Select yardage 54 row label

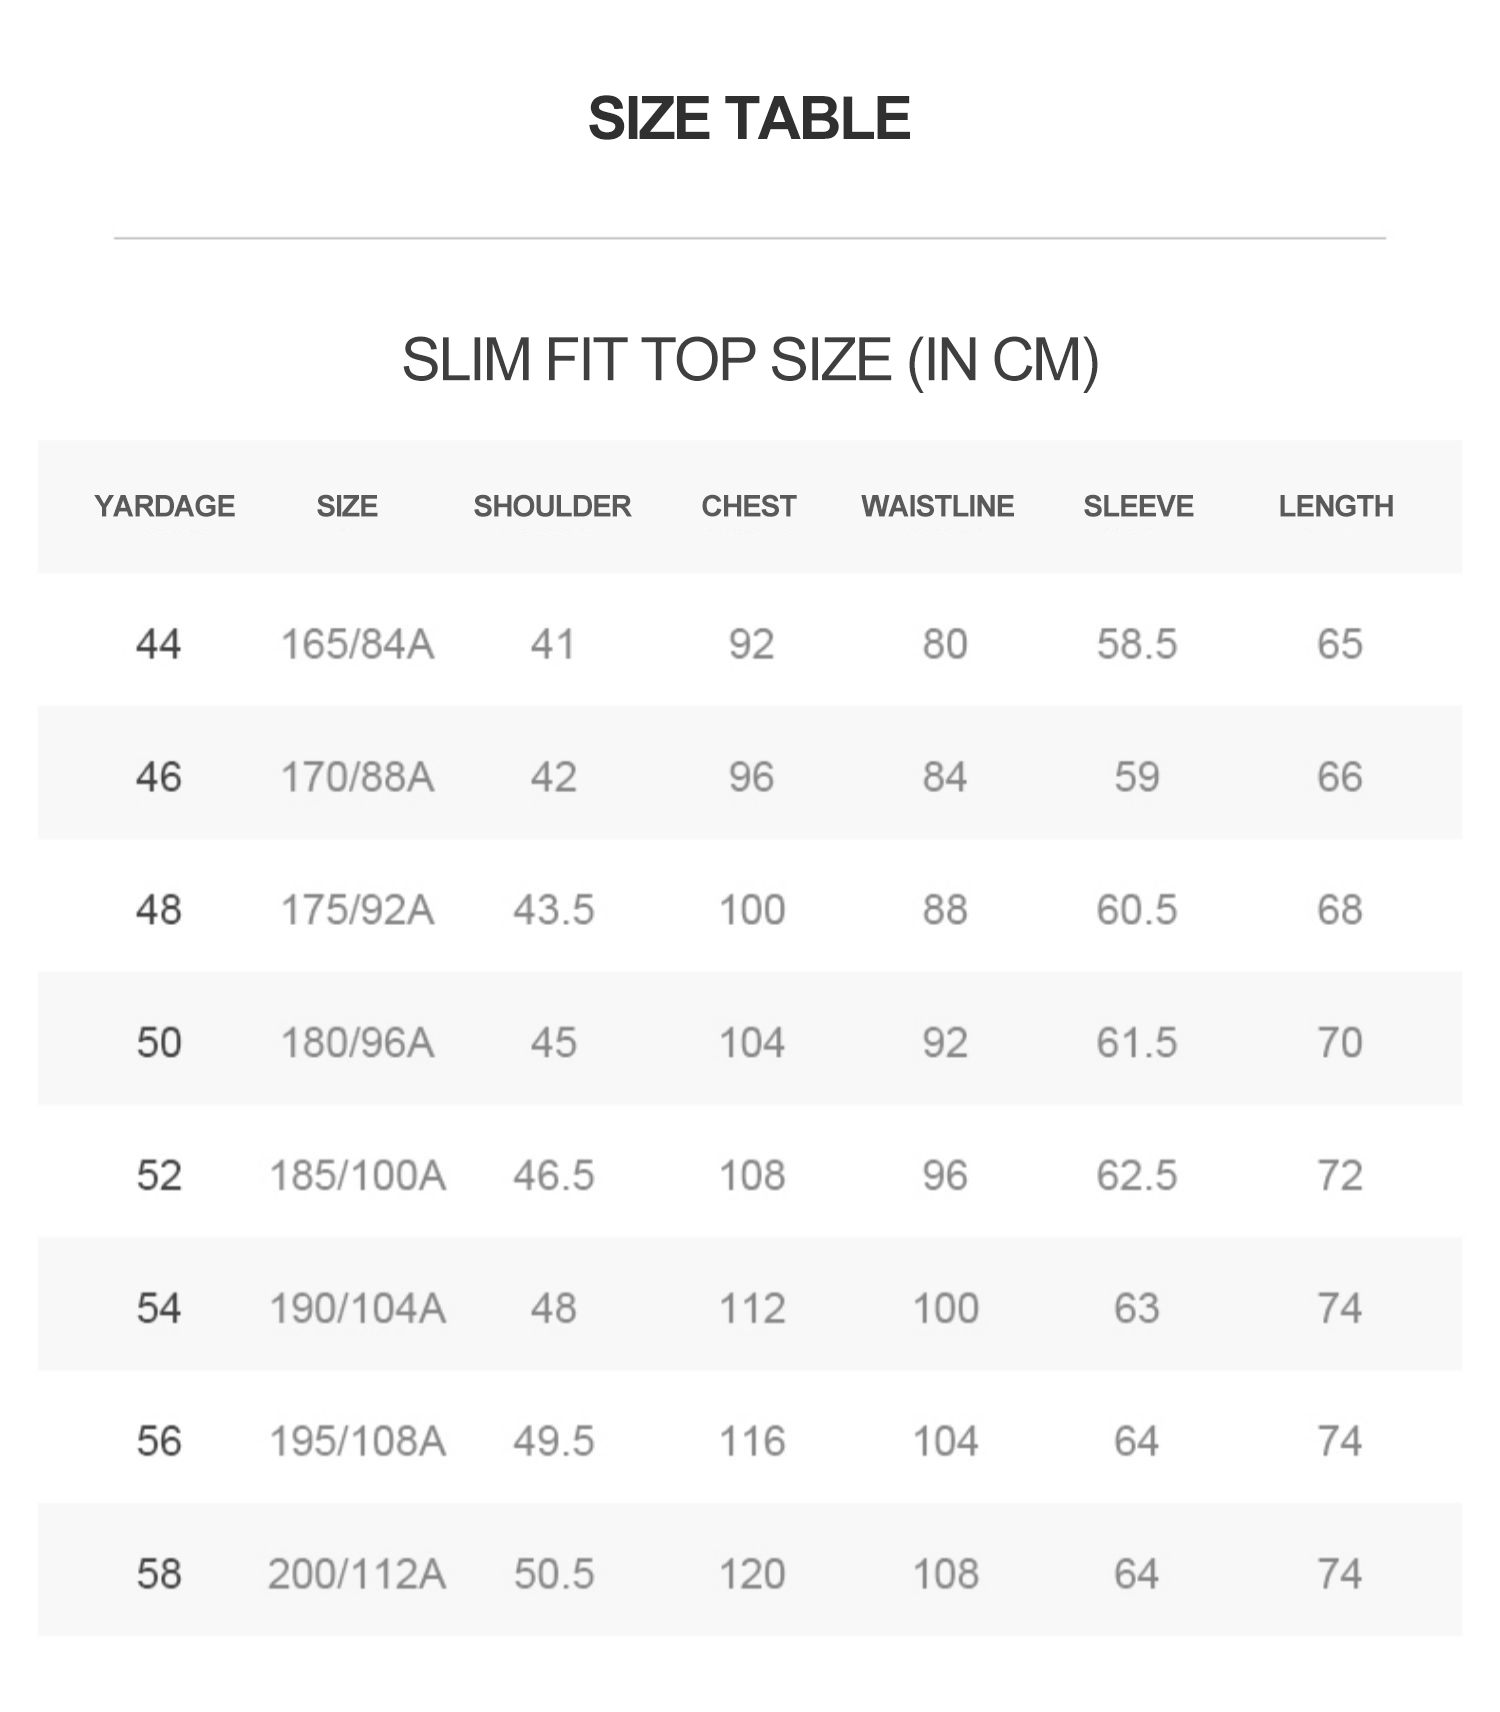coord(159,1308)
